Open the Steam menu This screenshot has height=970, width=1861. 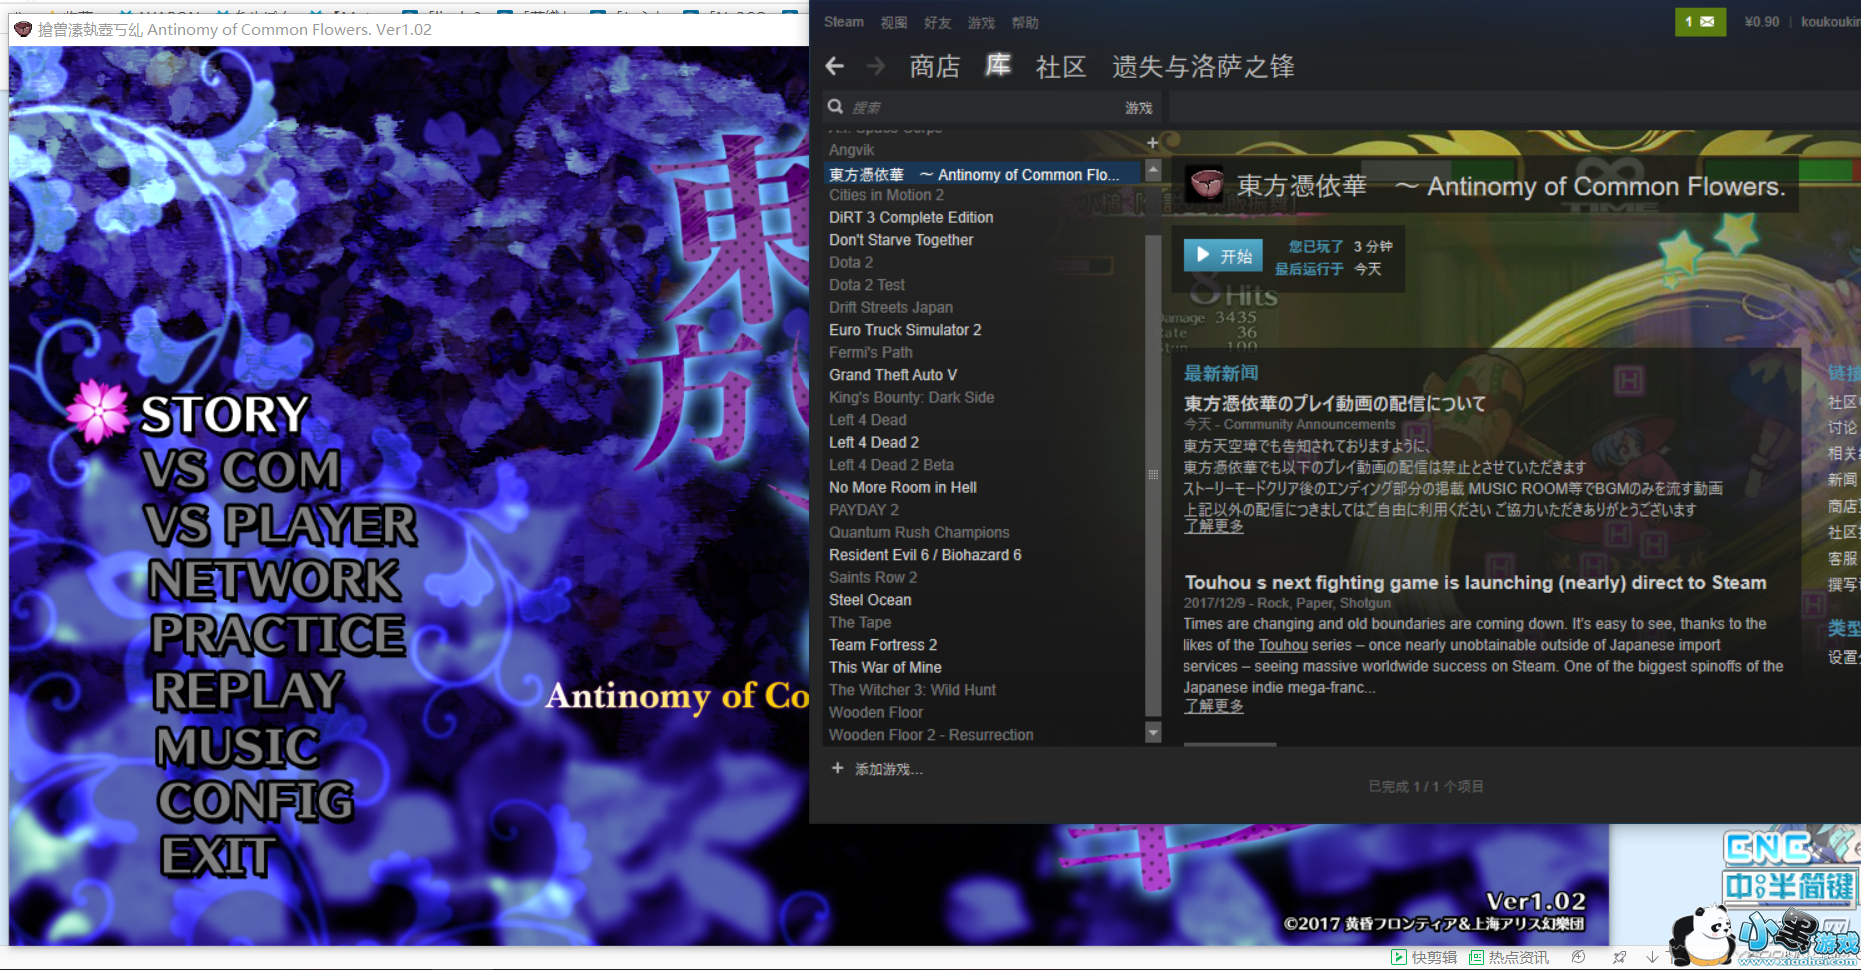(x=843, y=22)
